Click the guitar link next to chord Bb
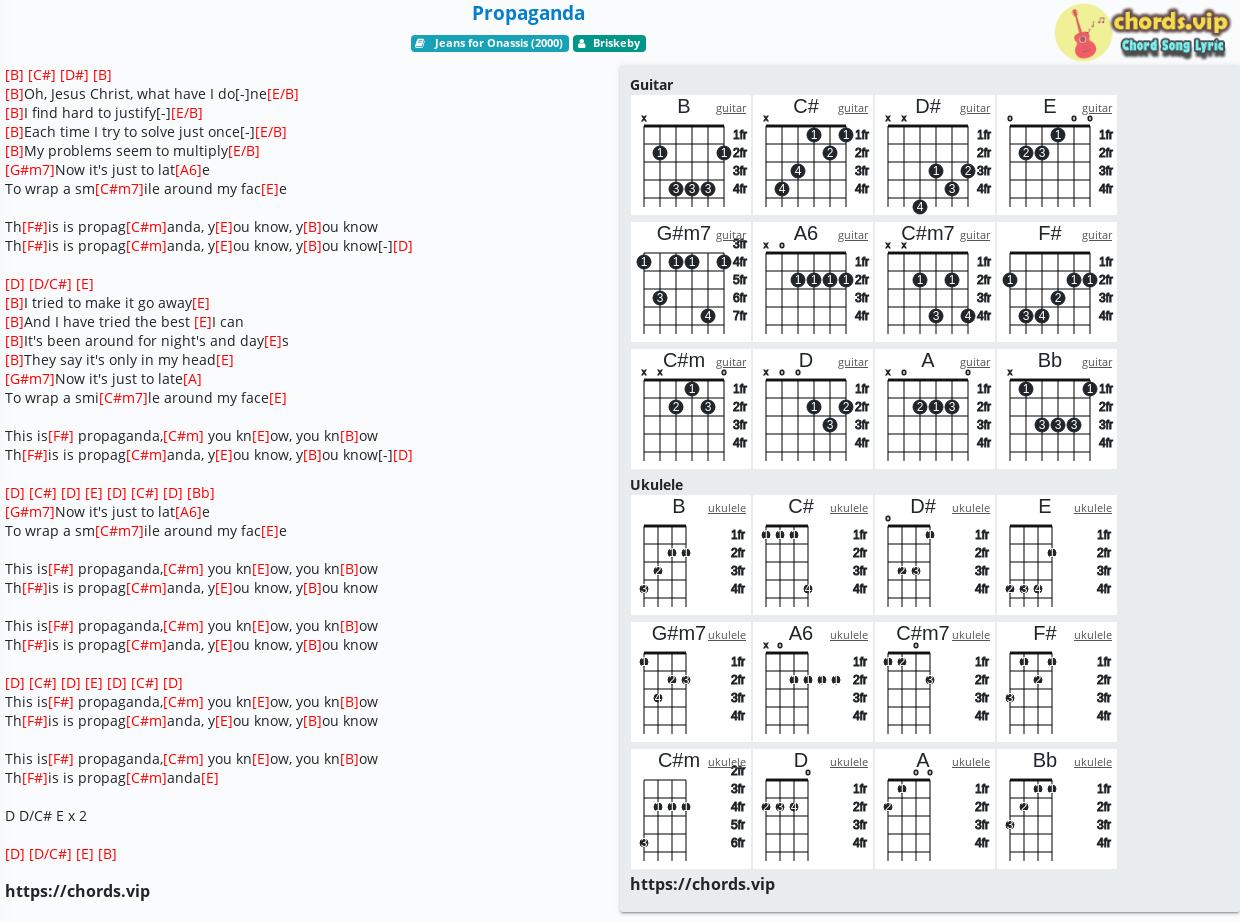 tap(1097, 362)
